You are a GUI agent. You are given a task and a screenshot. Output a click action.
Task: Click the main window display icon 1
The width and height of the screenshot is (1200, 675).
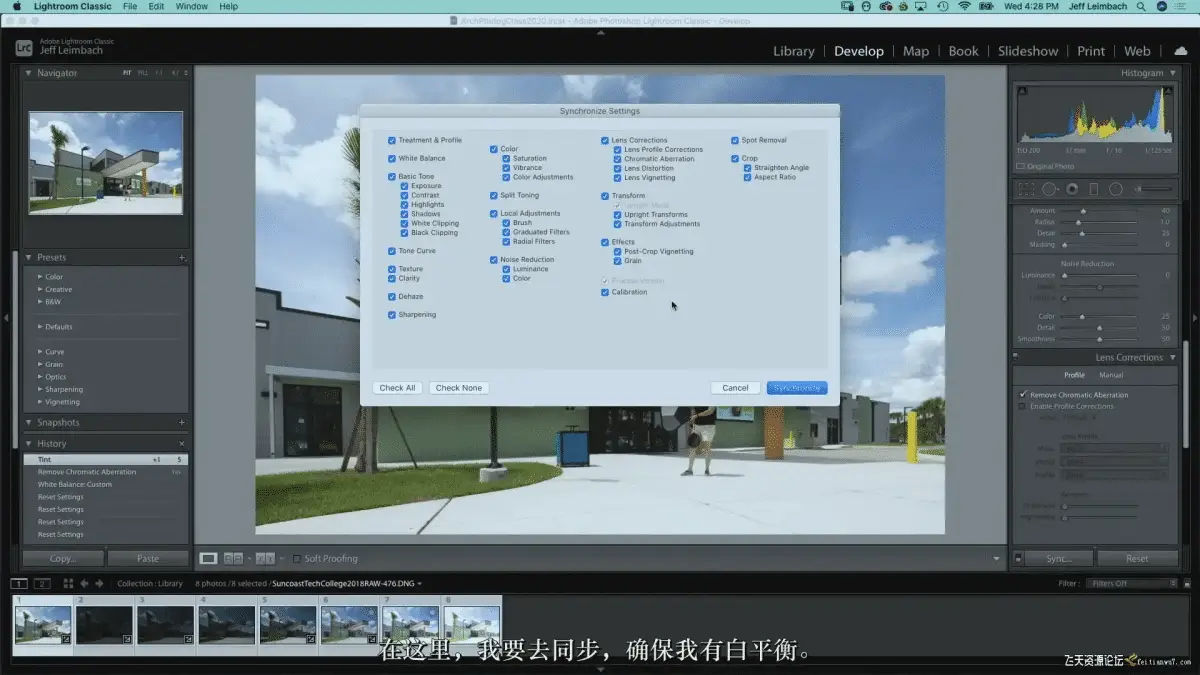pos(19,583)
